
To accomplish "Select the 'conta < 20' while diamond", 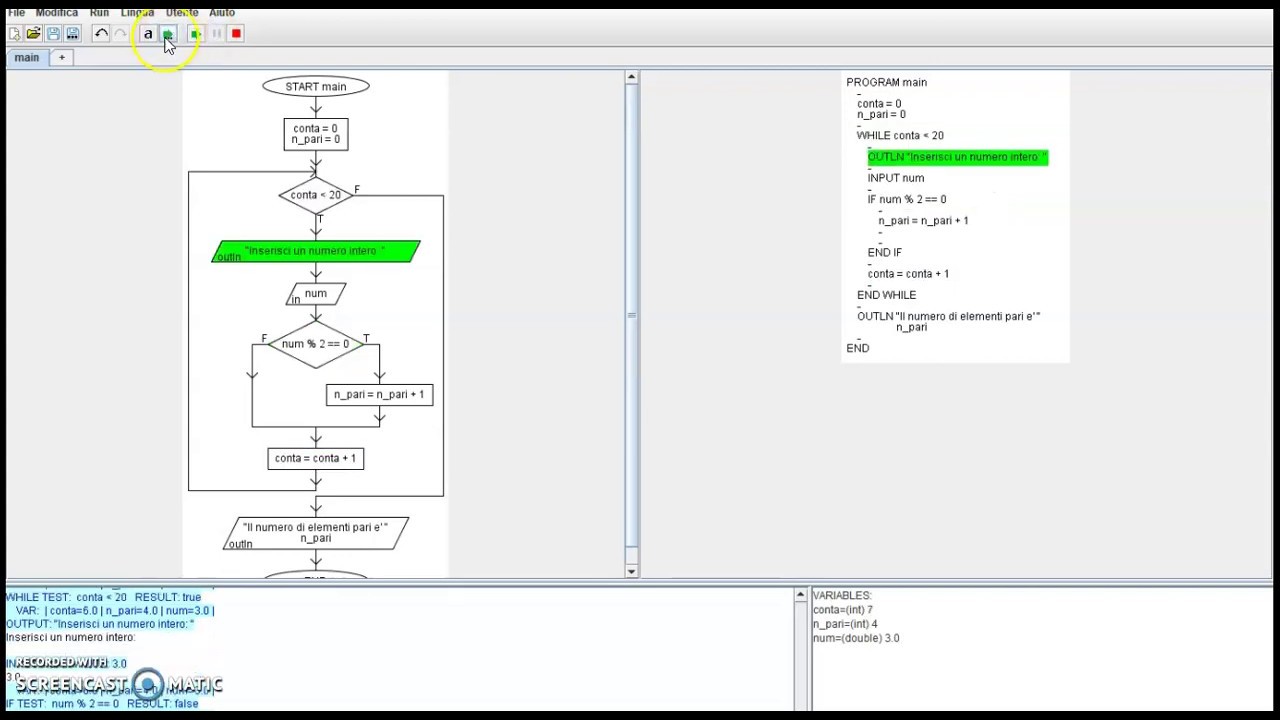I will point(316,195).
